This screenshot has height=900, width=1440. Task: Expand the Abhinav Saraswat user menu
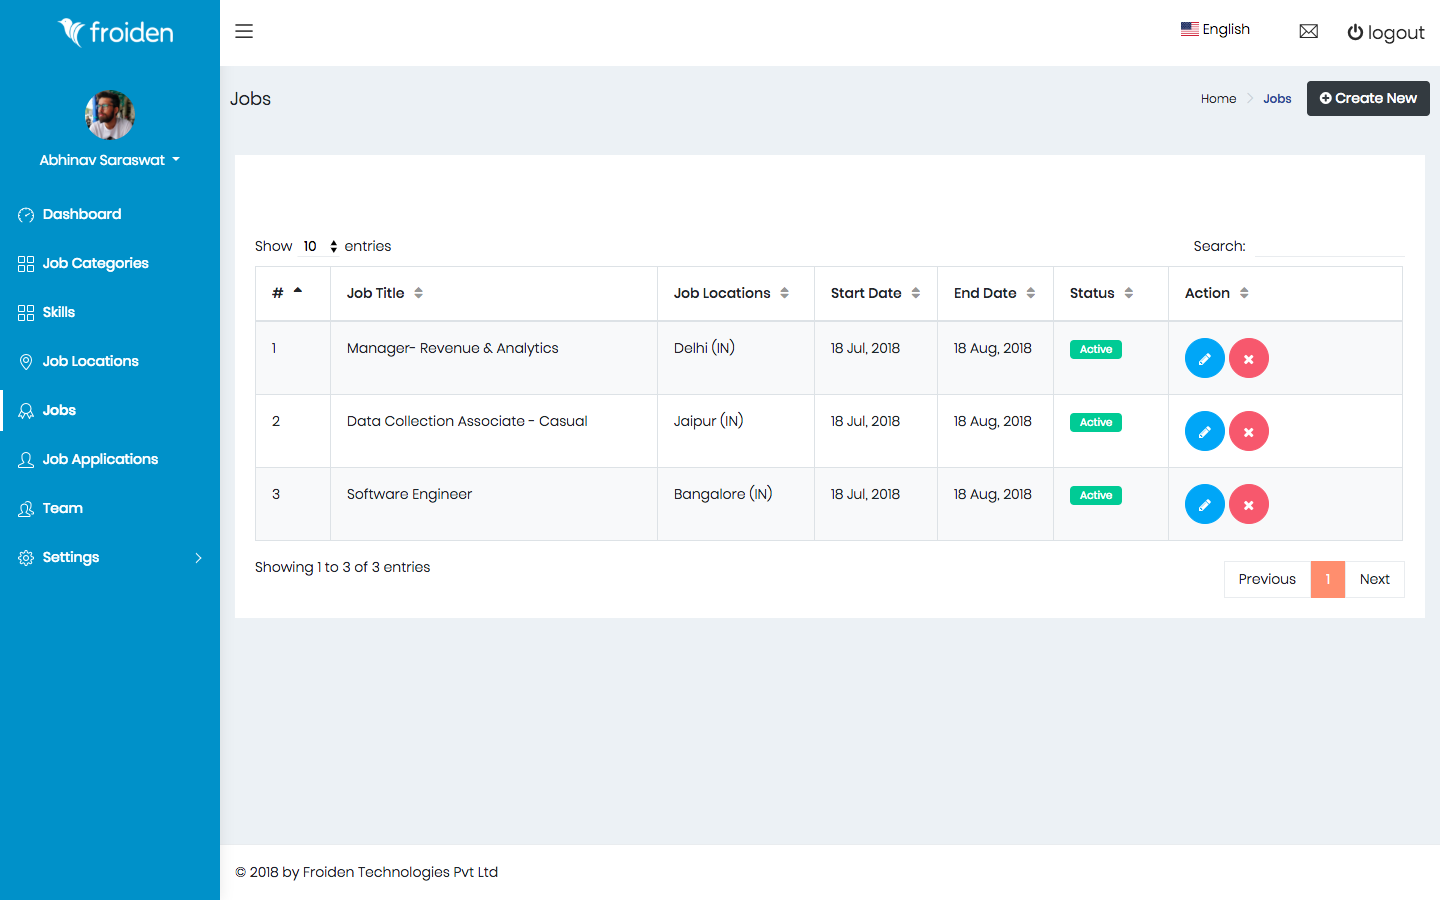(109, 160)
